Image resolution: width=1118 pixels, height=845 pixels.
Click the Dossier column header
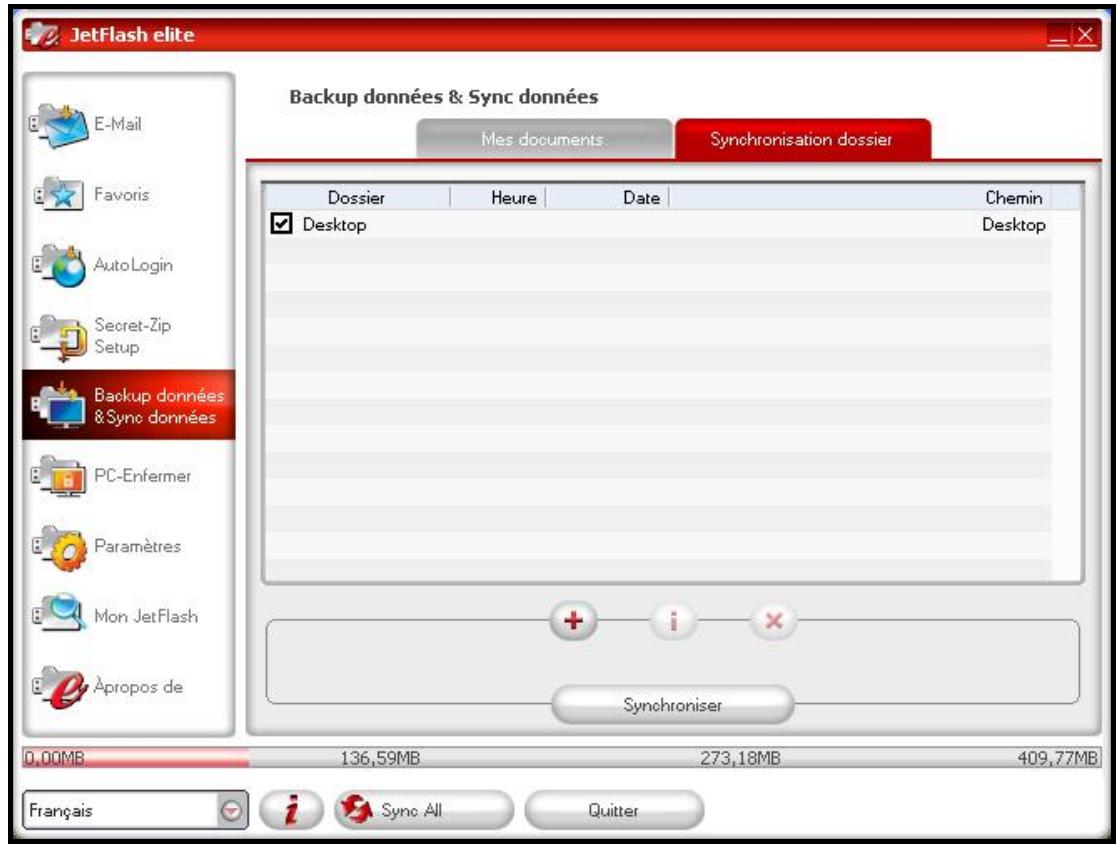point(356,198)
